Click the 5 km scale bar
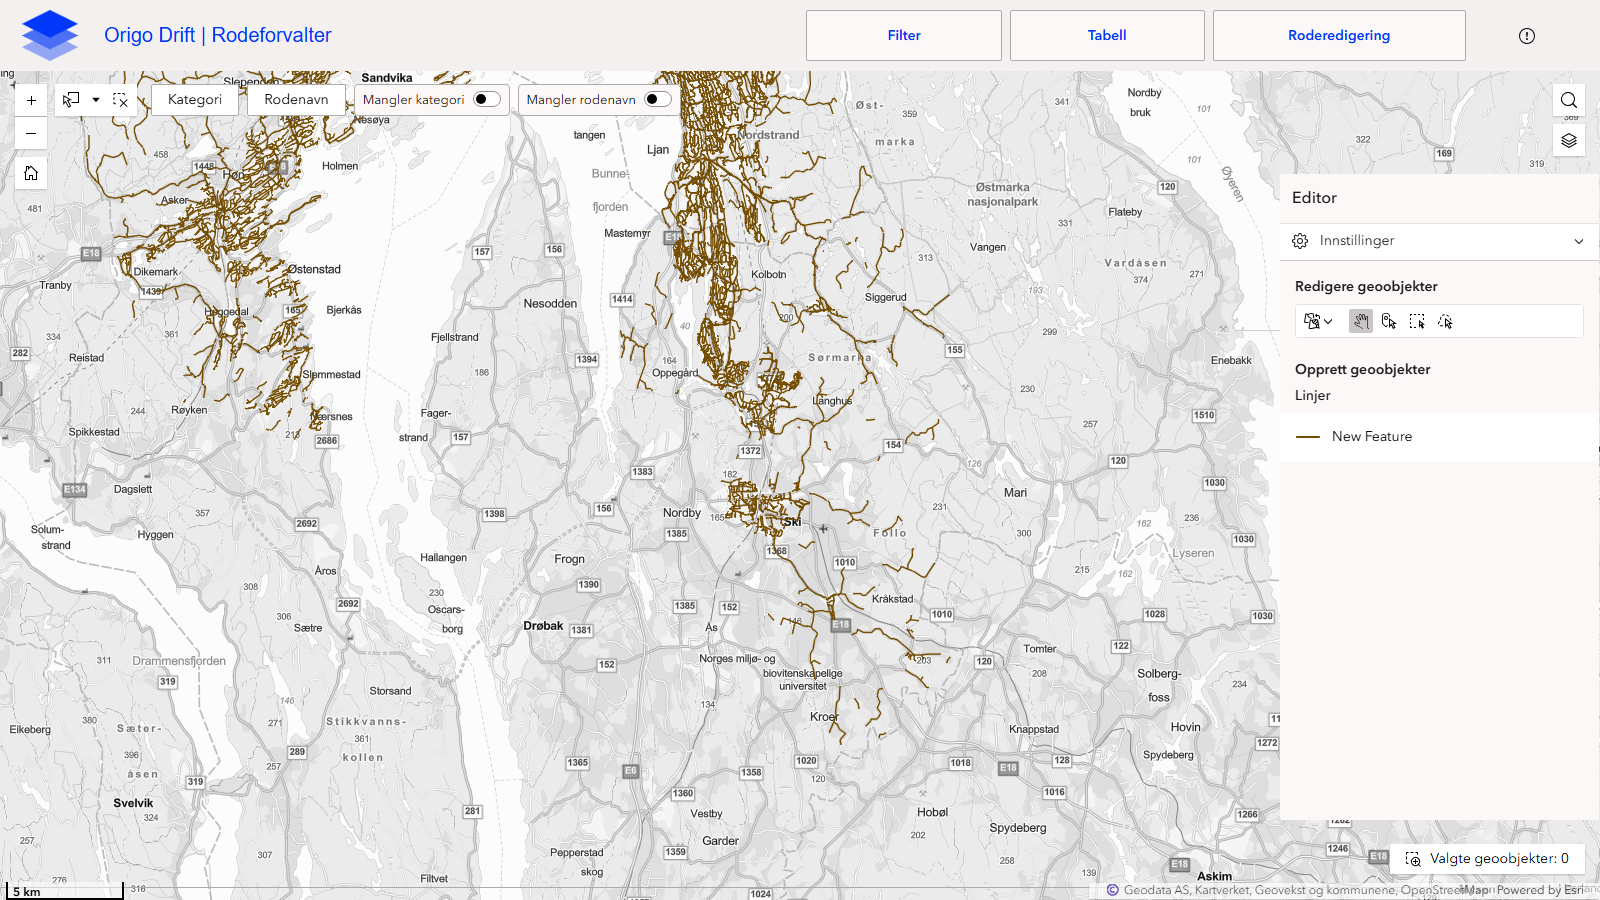The width and height of the screenshot is (1600, 900). (x=64, y=891)
